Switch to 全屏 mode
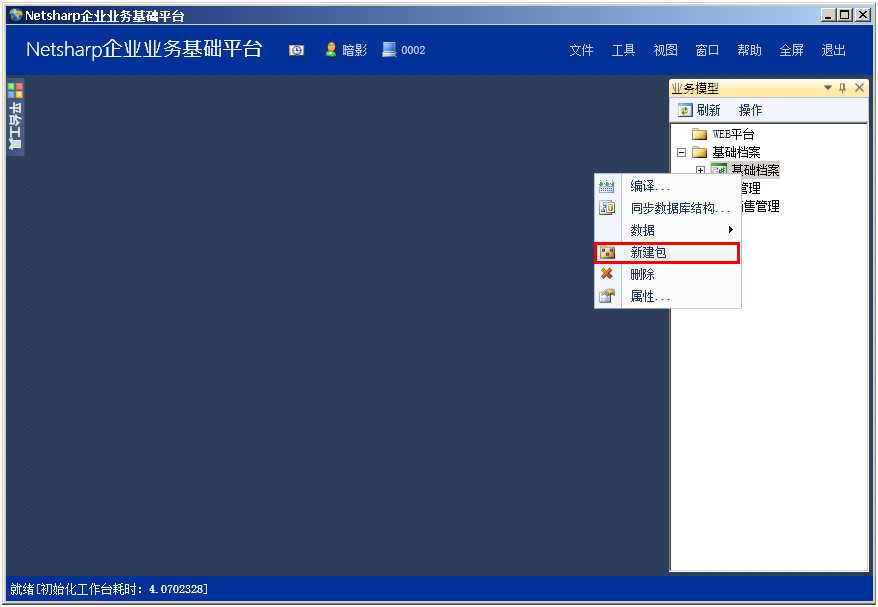Viewport: 878px width, 607px height. [x=791, y=50]
